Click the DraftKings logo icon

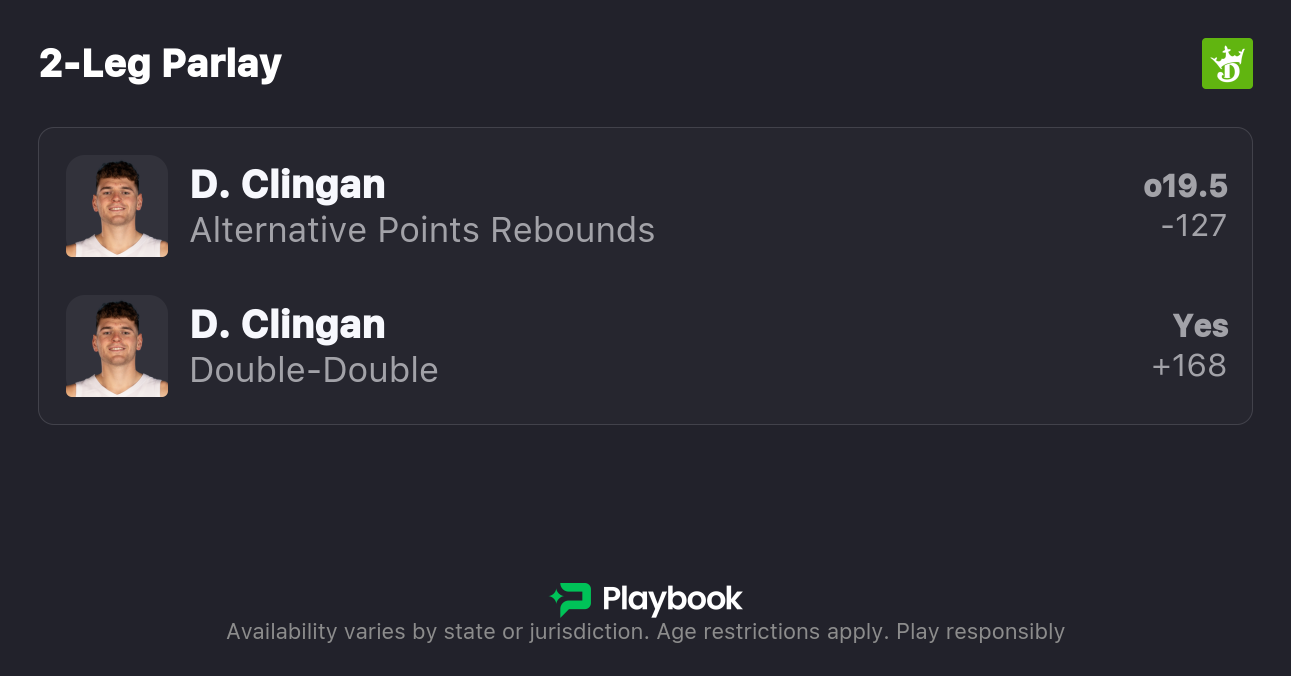click(x=1226, y=64)
